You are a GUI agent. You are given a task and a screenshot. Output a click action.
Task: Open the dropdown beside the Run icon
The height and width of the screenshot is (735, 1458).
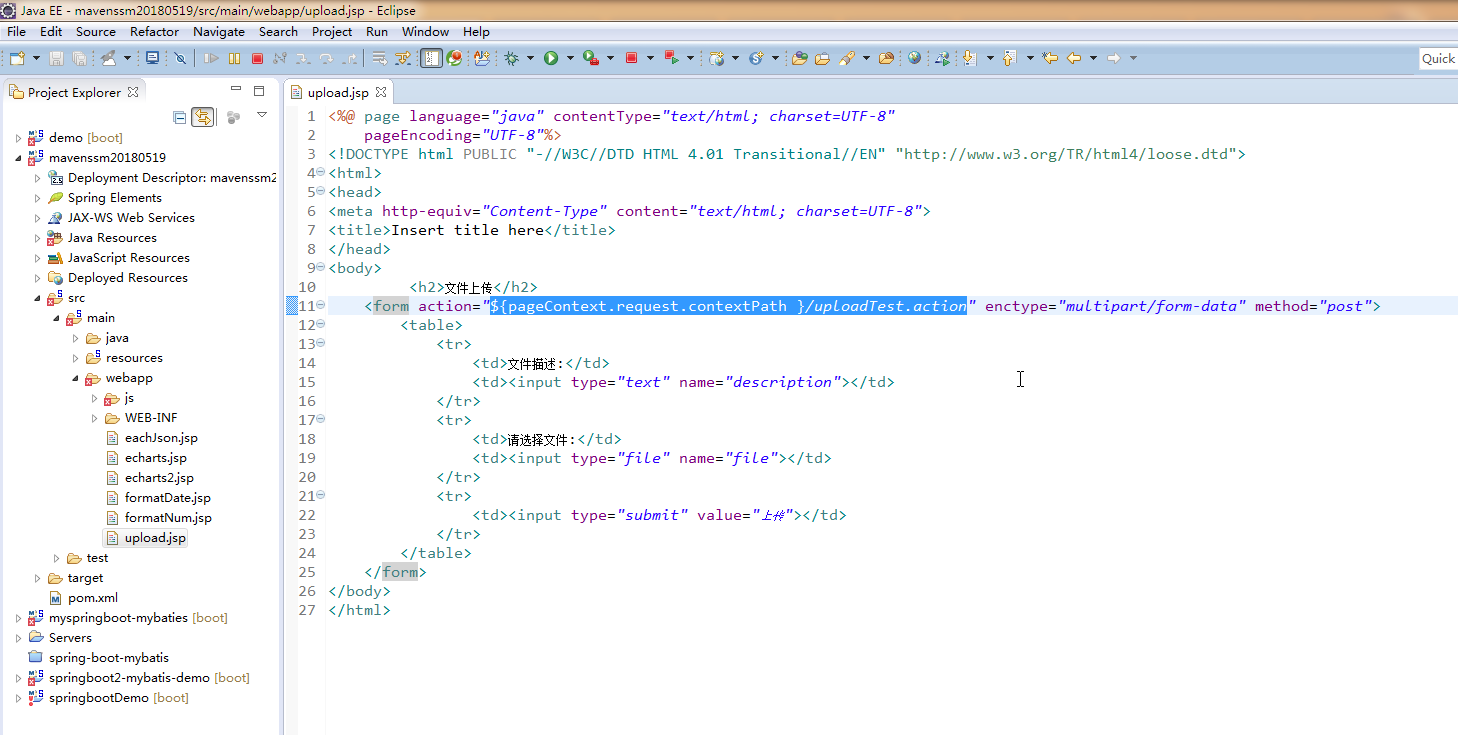[x=570, y=58]
